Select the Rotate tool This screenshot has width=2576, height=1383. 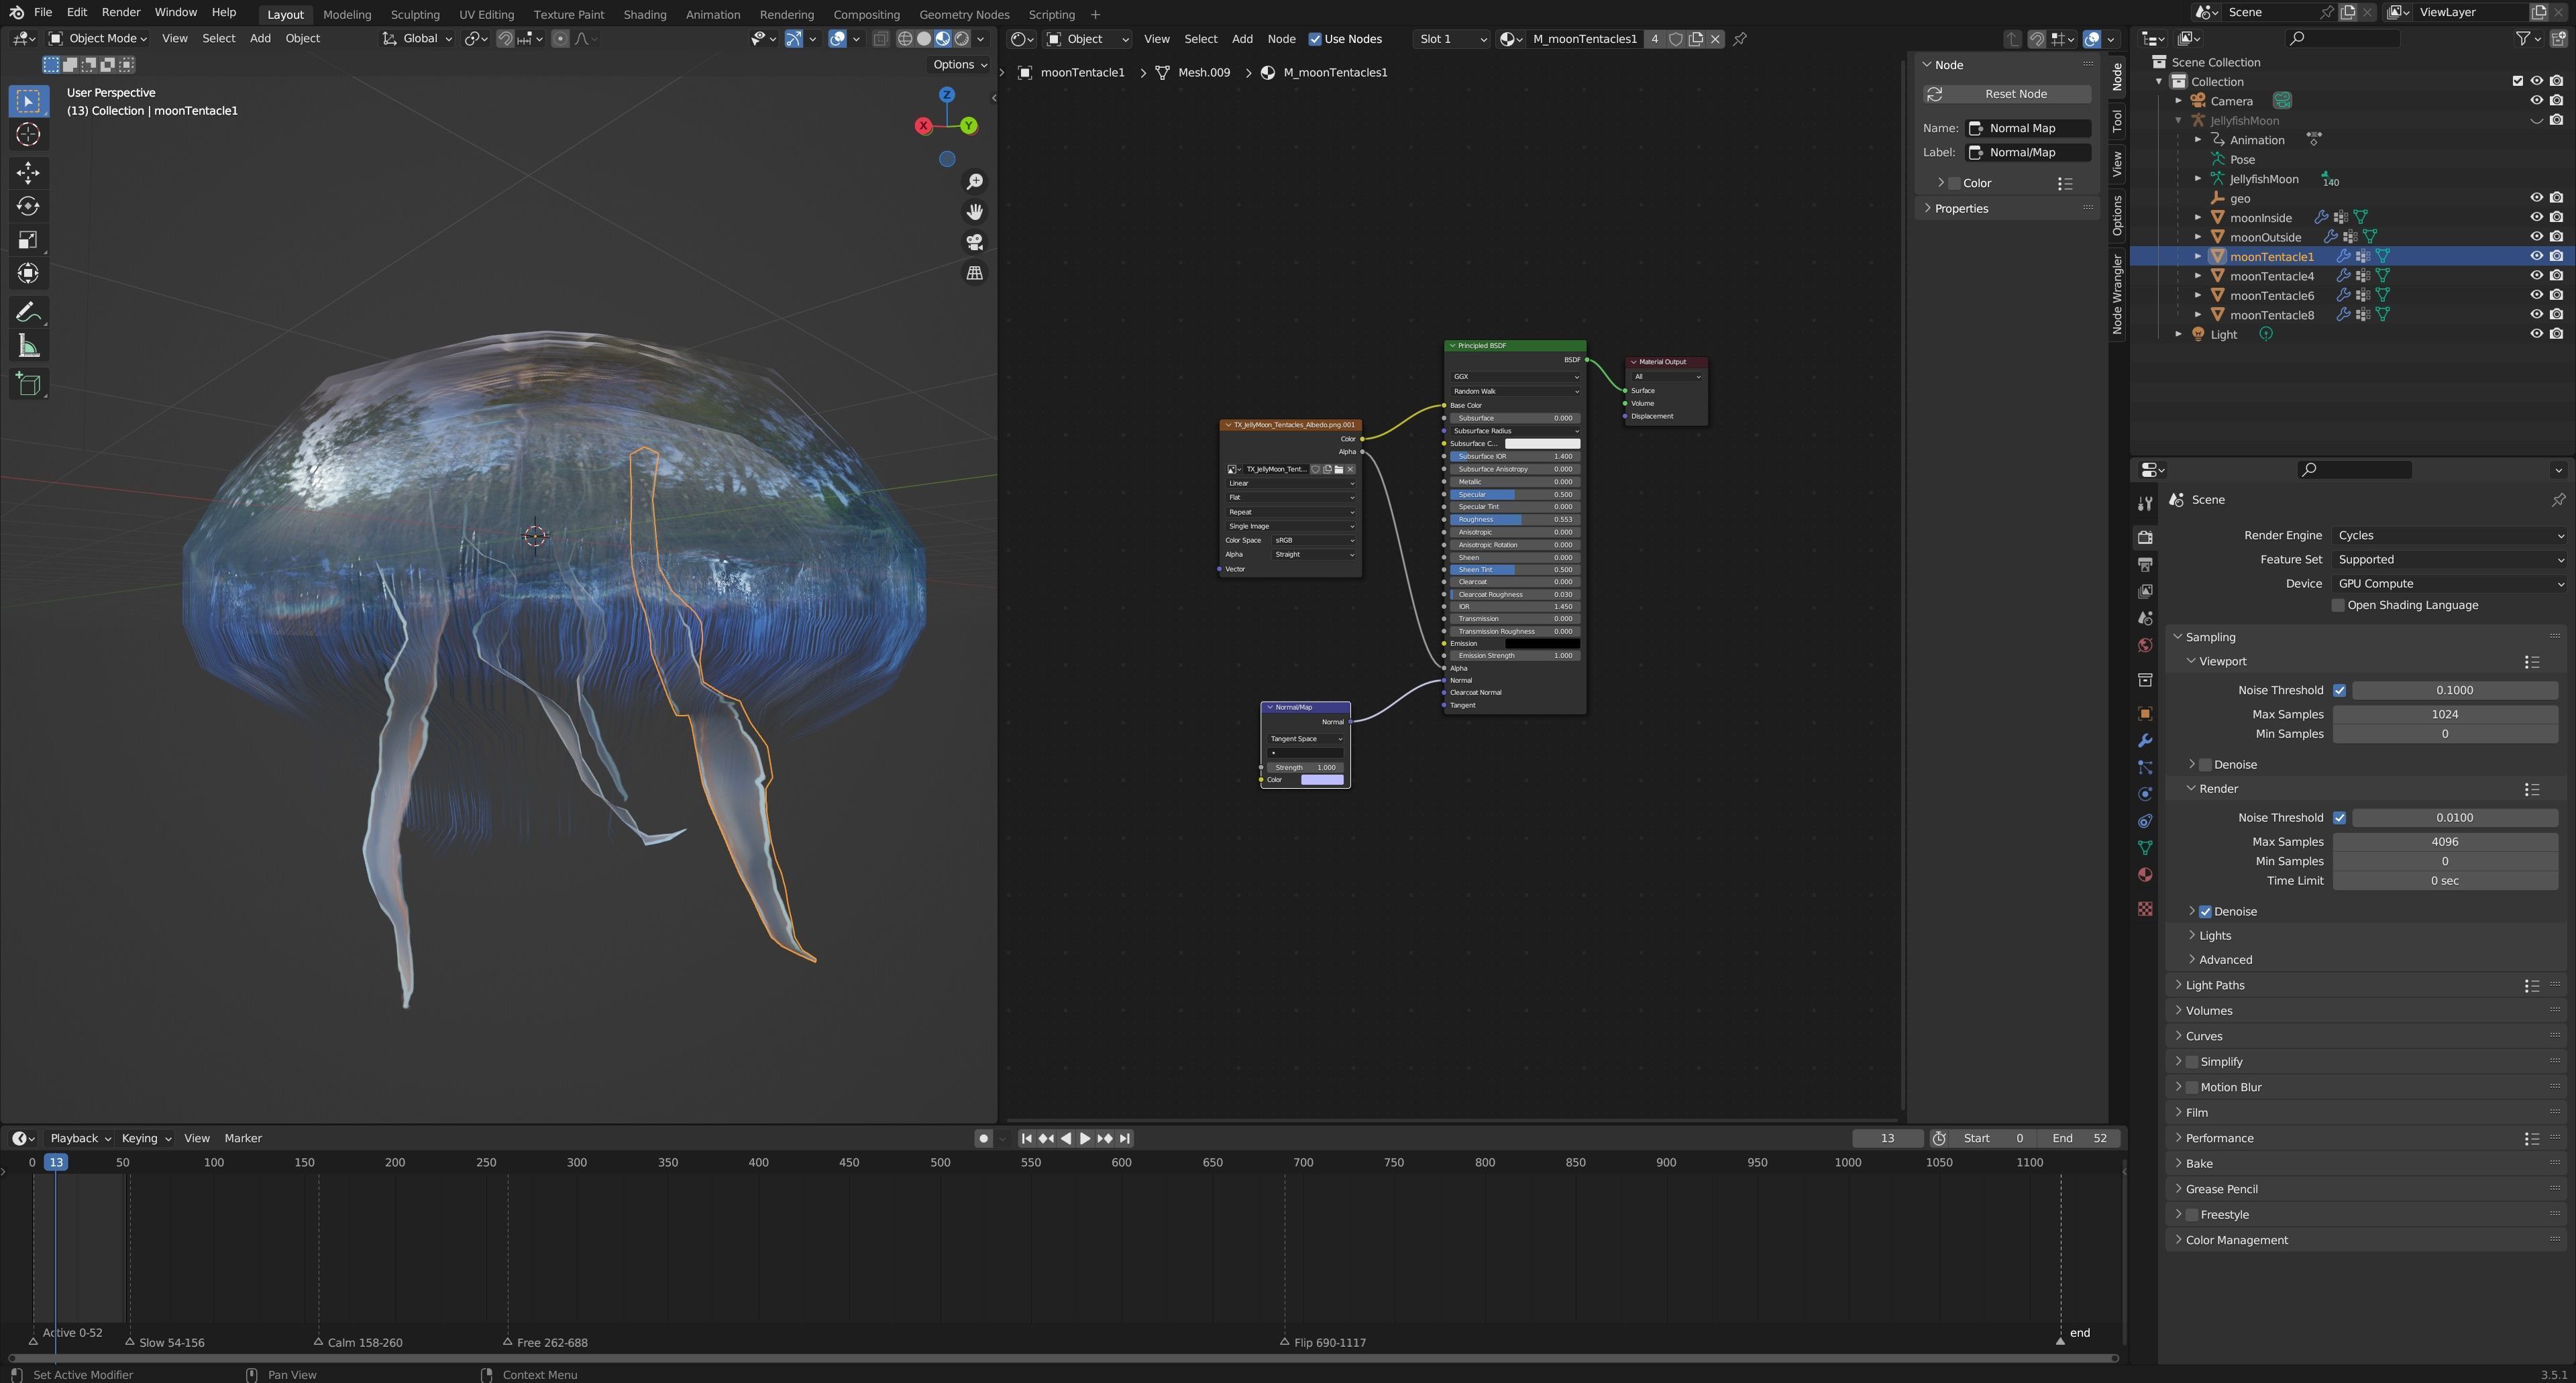[x=28, y=206]
